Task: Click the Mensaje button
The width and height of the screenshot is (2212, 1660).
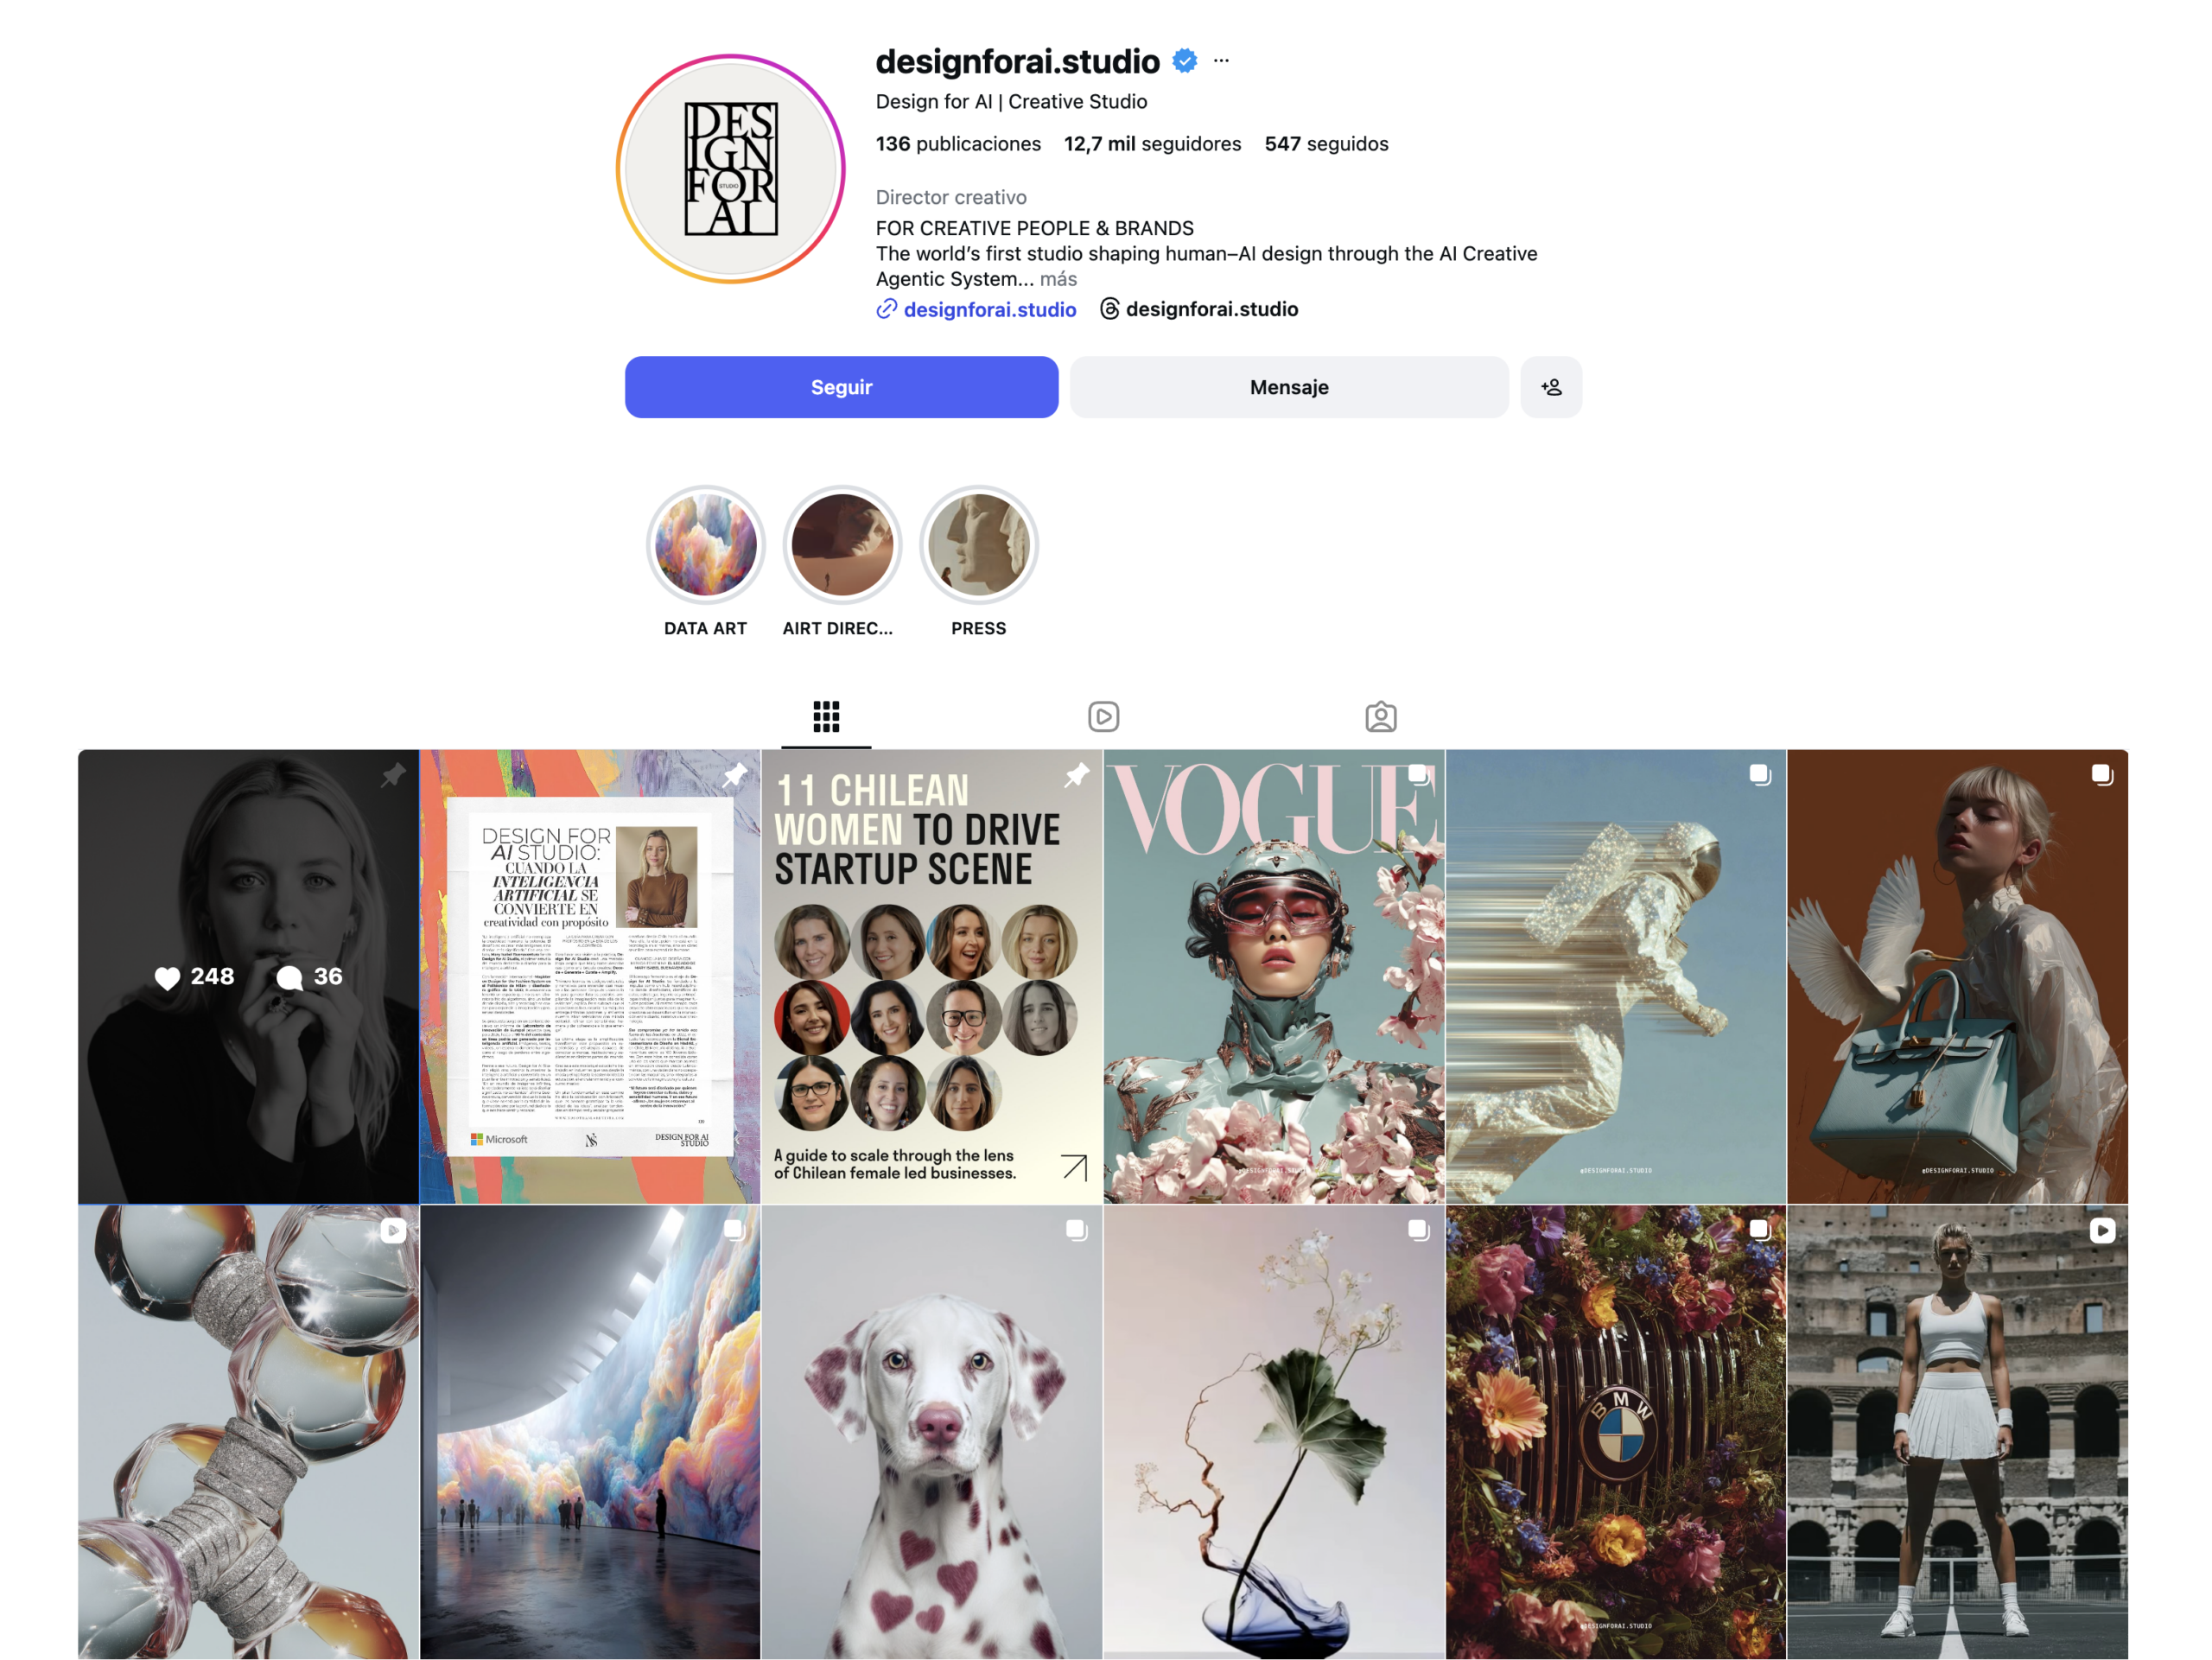Action: click(1289, 387)
